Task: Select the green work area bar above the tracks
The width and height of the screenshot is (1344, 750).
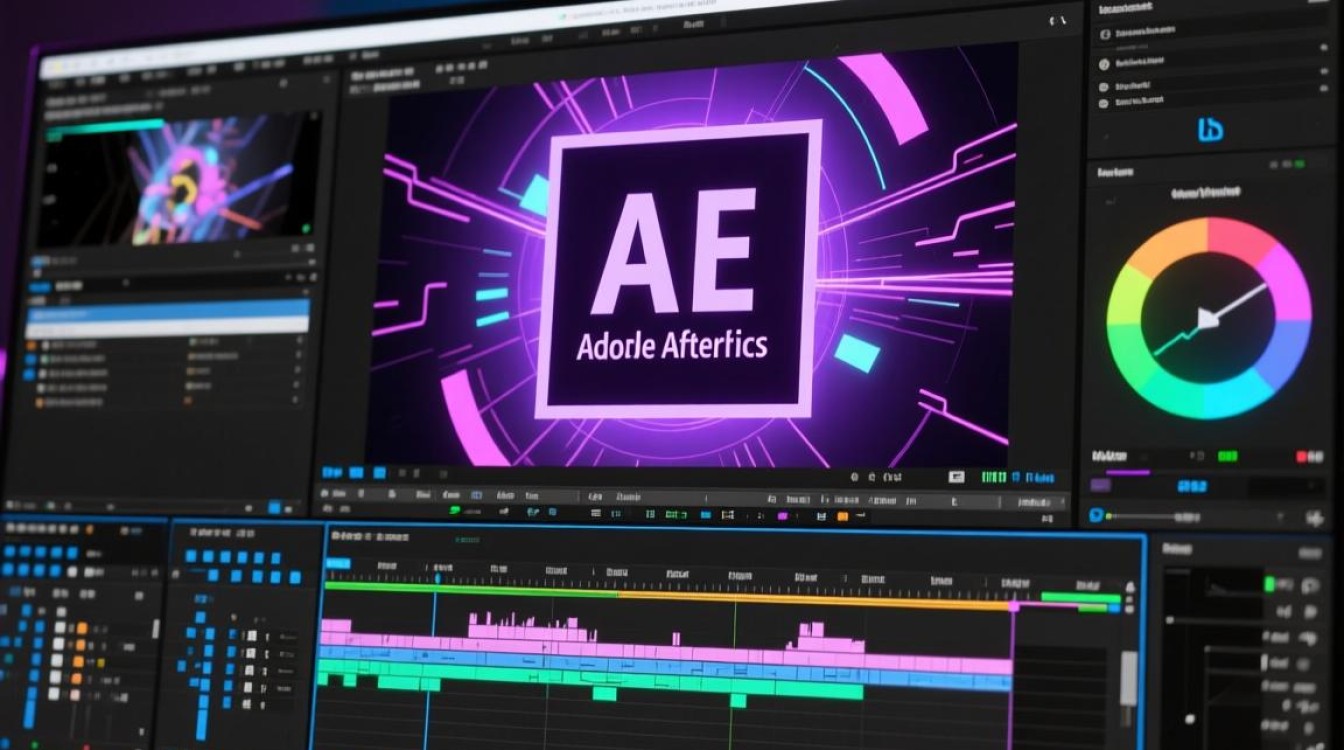Action: coord(472,589)
